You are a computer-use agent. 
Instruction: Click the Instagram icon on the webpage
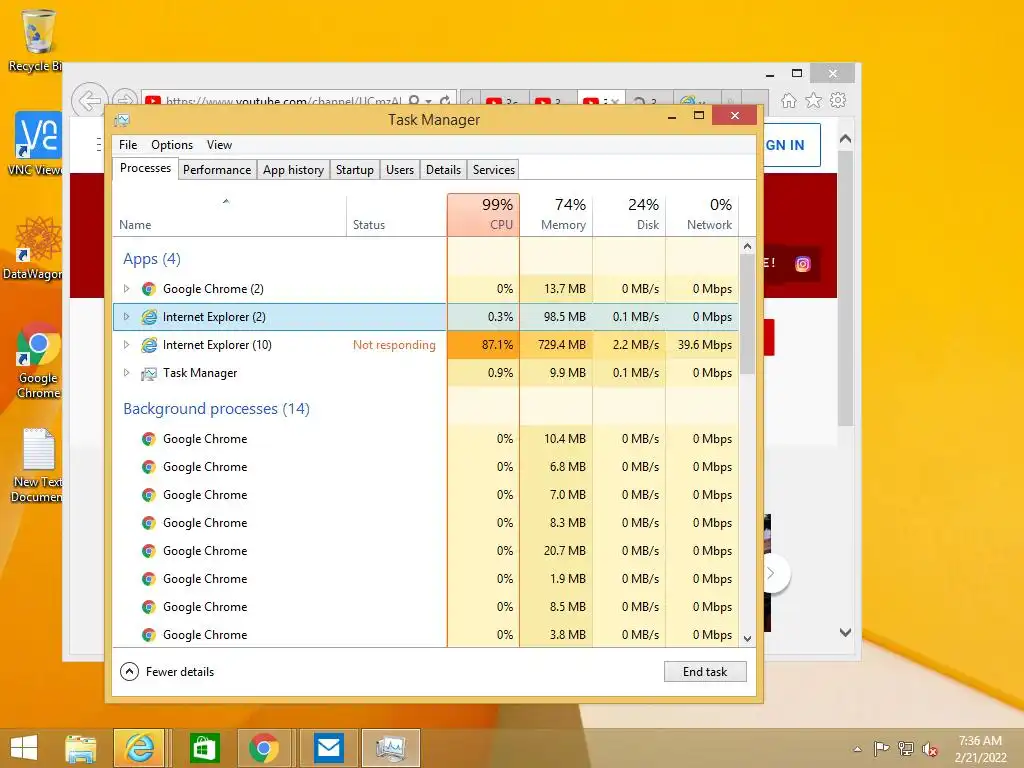(x=803, y=264)
